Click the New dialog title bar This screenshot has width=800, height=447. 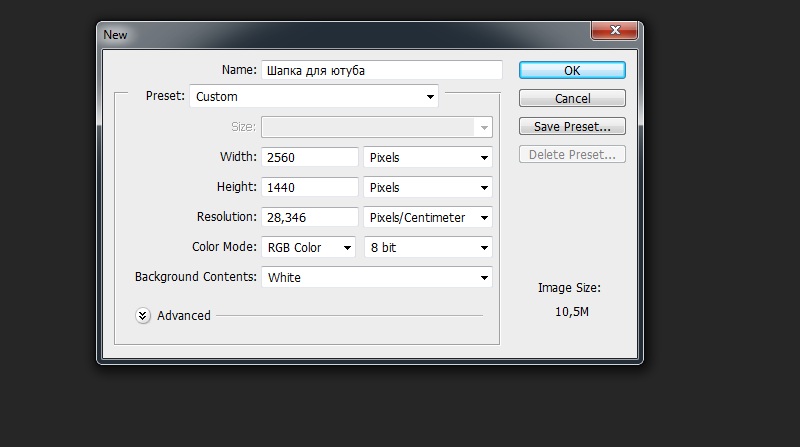pyautogui.click(x=342, y=35)
